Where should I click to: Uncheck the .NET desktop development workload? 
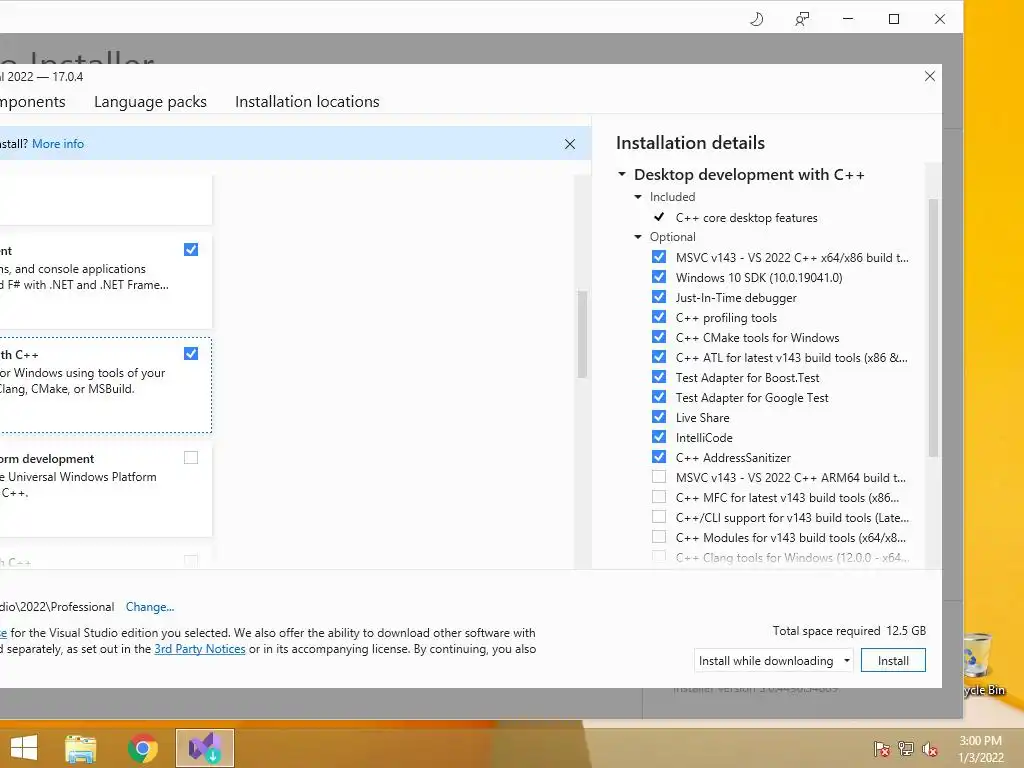191,249
